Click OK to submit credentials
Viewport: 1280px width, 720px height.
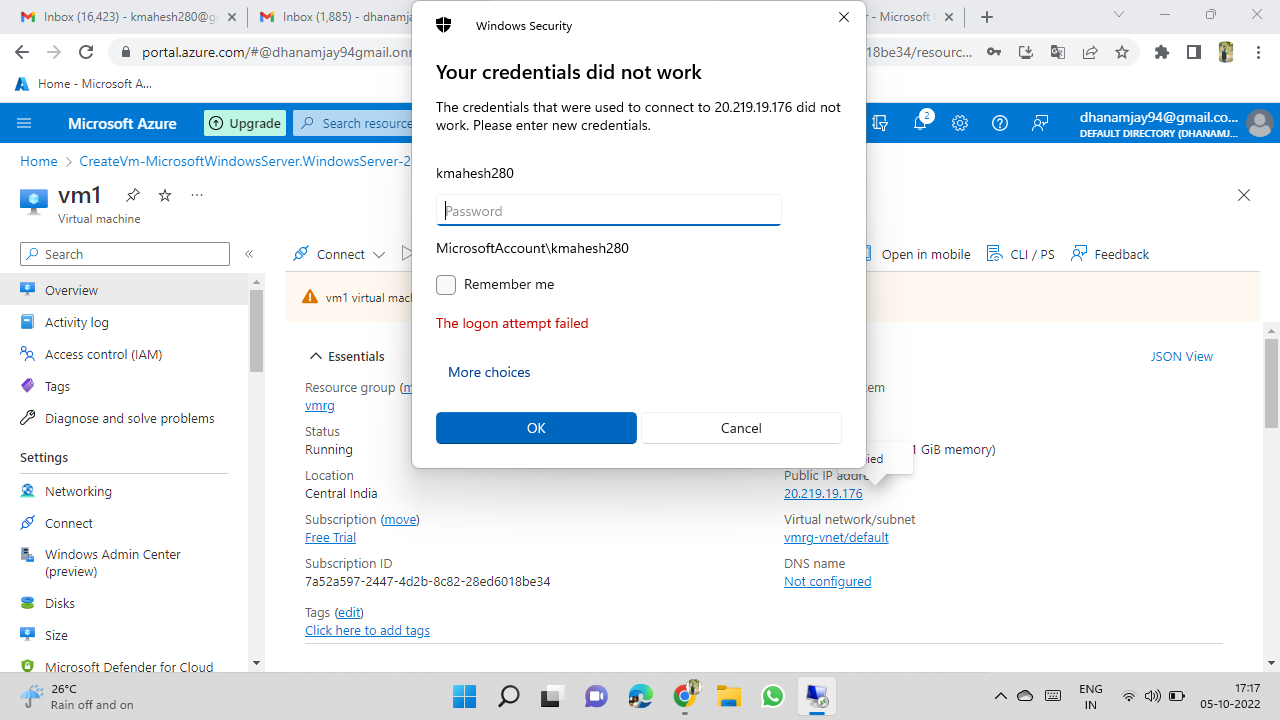[x=536, y=427]
